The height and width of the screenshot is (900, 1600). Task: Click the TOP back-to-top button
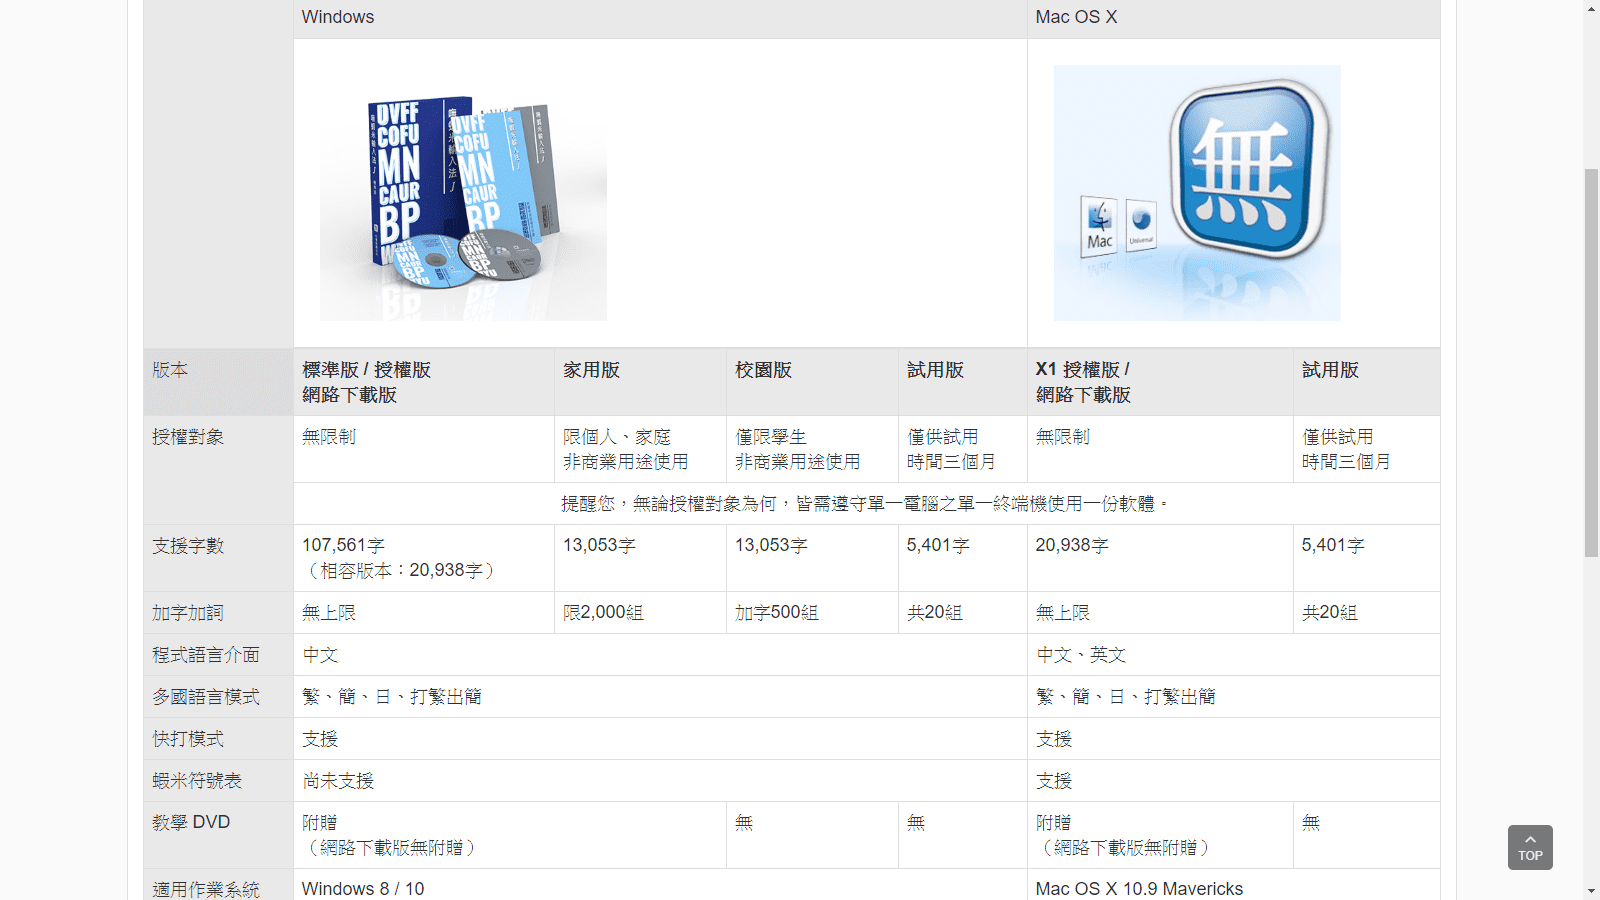(1529, 847)
